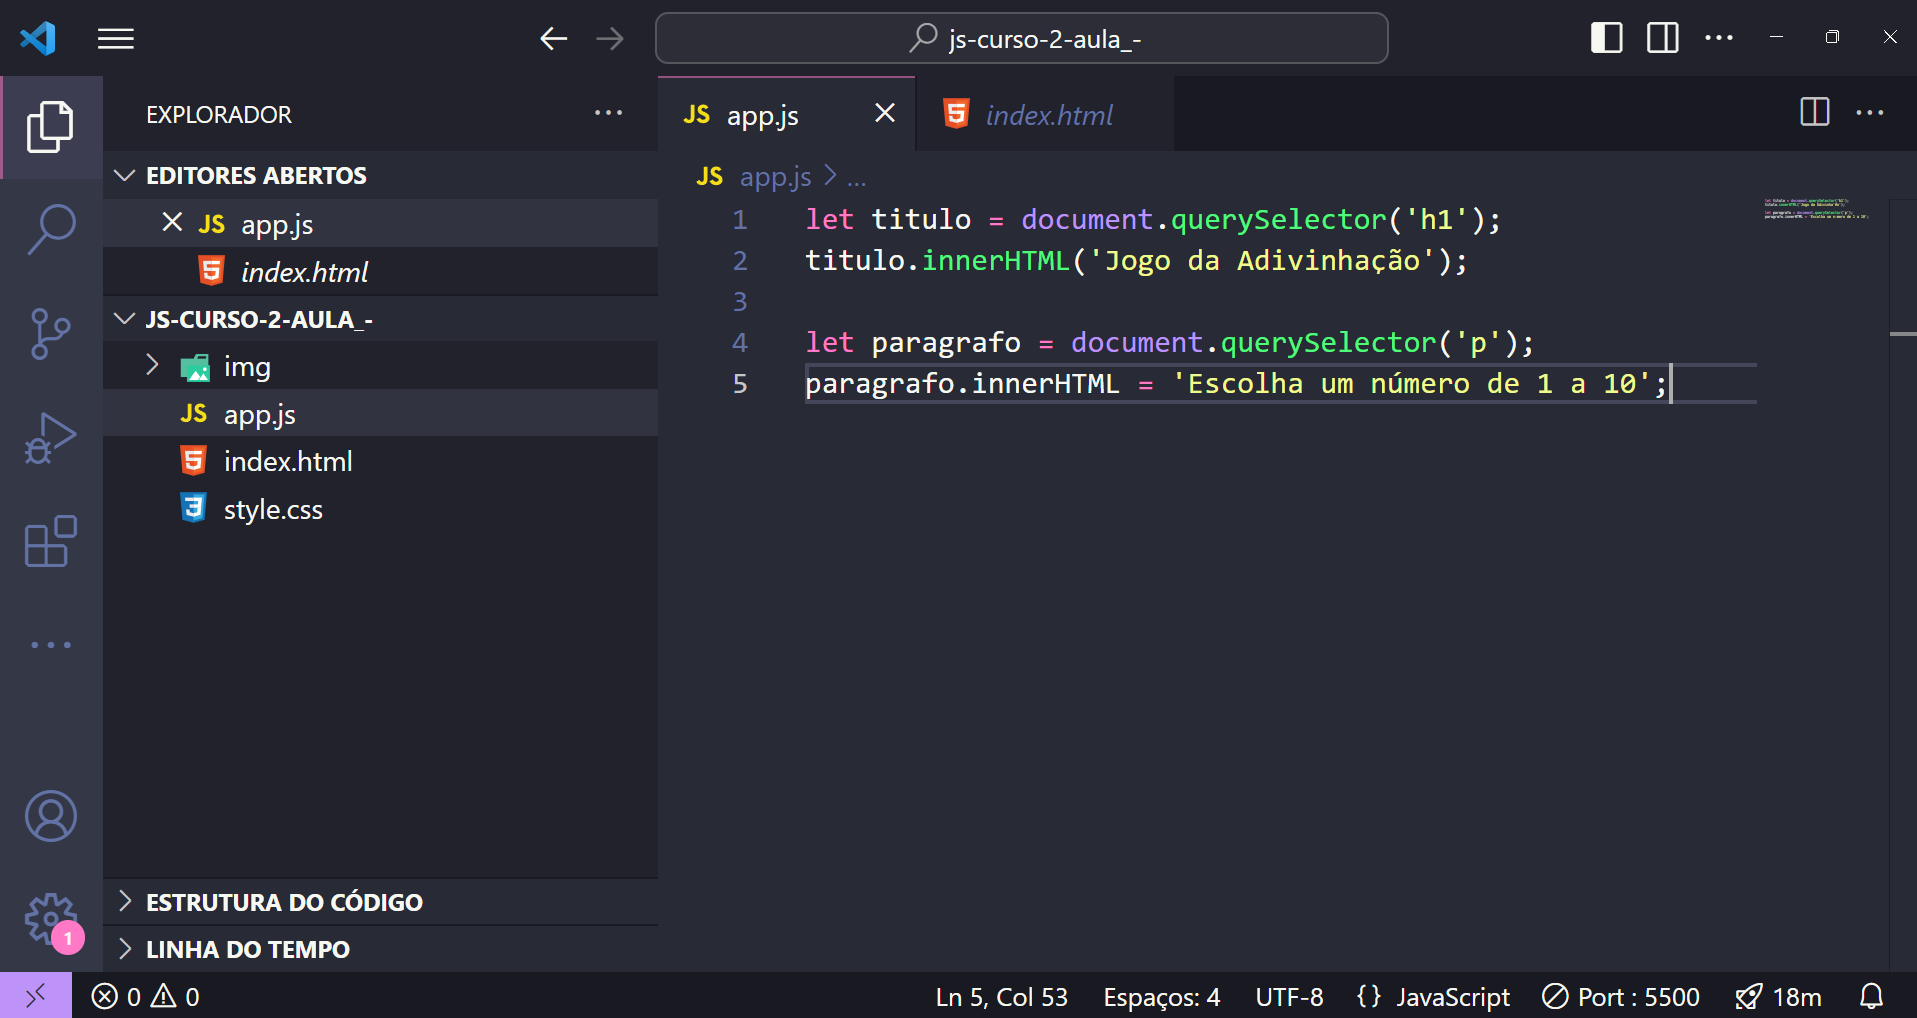The width and height of the screenshot is (1917, 1018).
Task: Click the Port : 5500 Live Server status
Action: coord(1620,996)
